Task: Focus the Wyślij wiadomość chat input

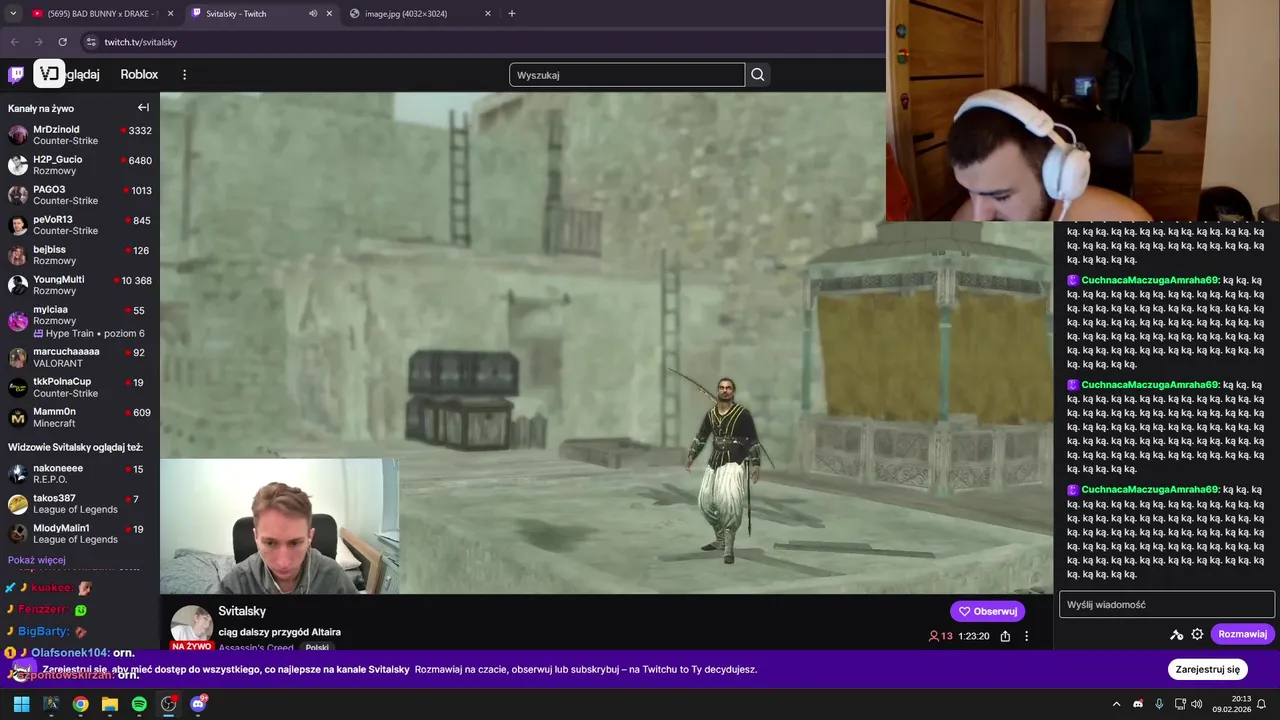Action: click(1167, 604)
